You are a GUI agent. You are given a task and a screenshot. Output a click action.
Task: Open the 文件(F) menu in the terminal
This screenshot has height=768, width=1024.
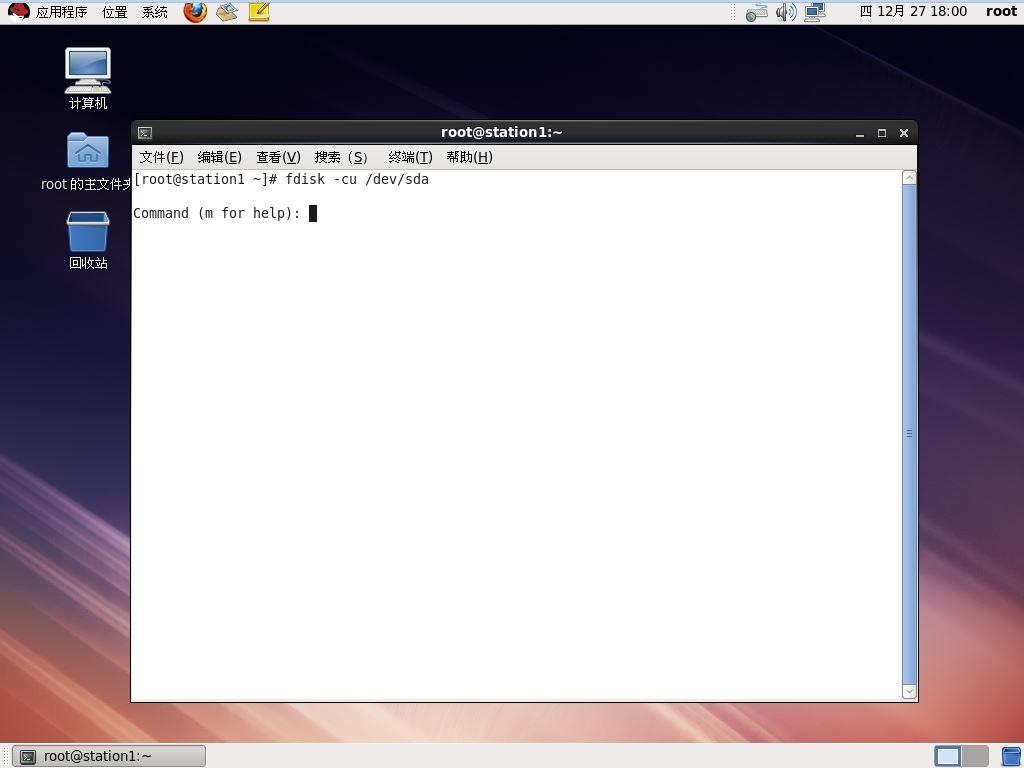click(161, 157)
